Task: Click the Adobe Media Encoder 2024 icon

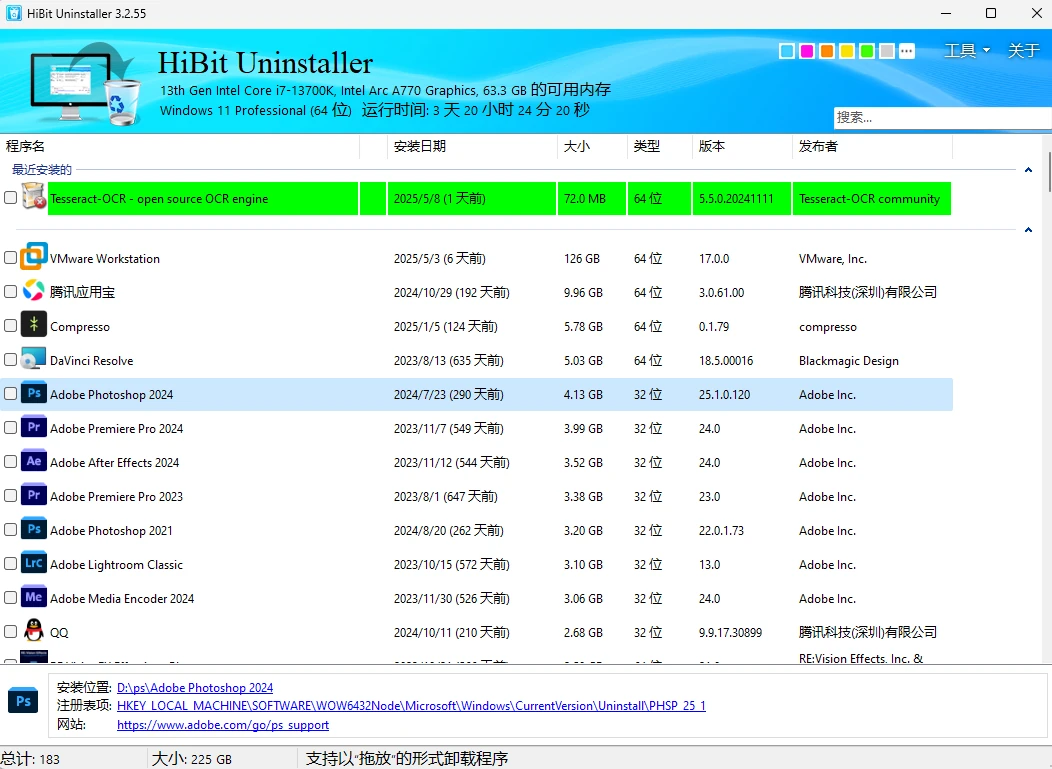Action: tap(34, 598)
